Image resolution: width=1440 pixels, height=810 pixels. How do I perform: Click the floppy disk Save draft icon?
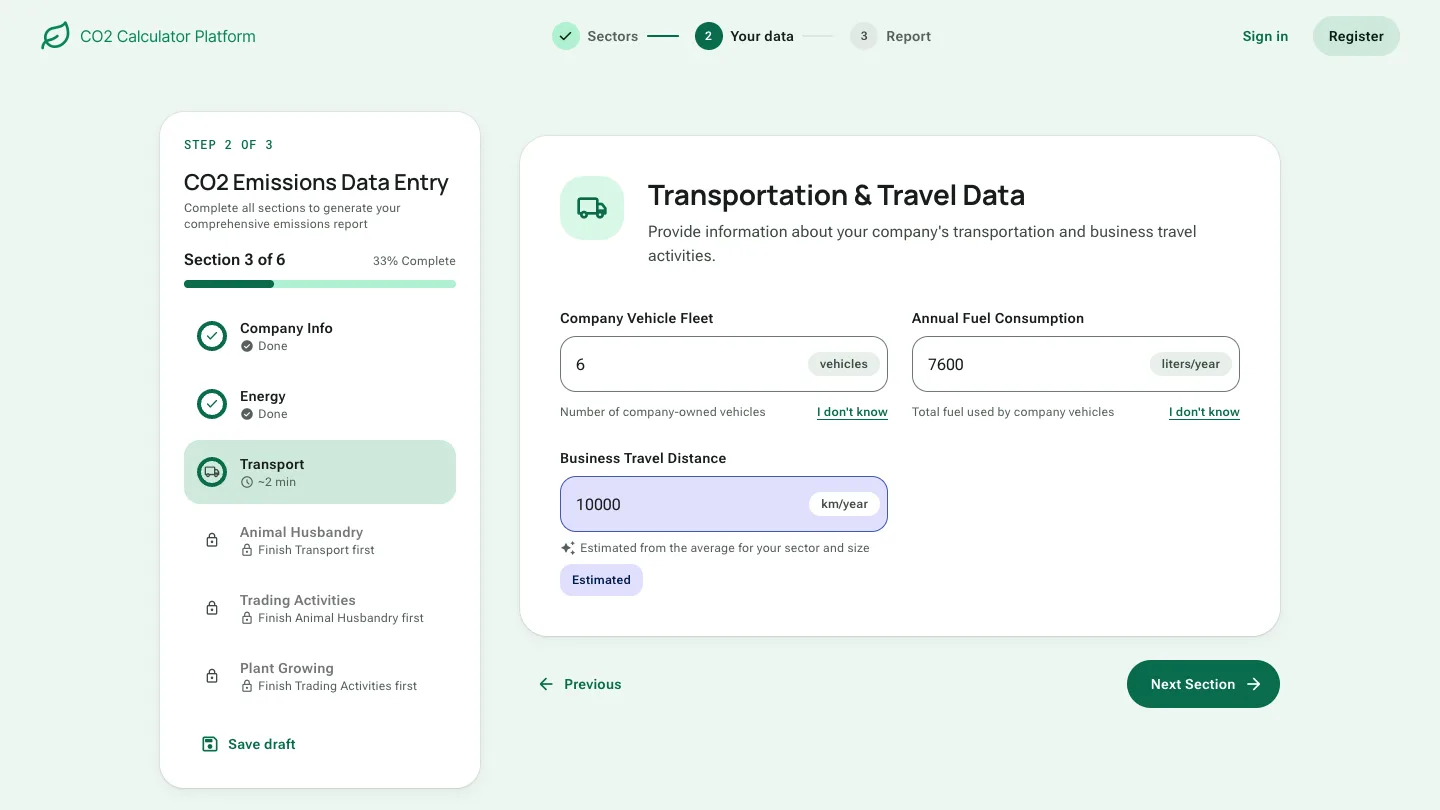[x=210, y=744]
